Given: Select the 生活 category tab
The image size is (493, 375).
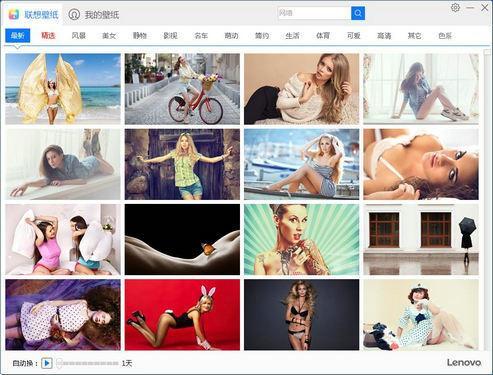Looking at the screenshot, I should (292, 35).
